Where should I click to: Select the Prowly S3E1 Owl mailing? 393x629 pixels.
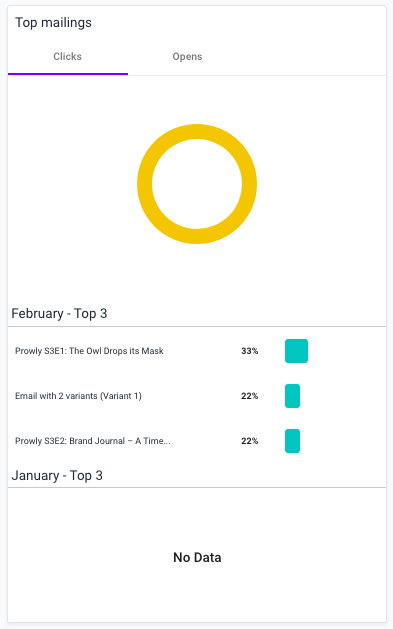pyautogui.click(x=89, y=351)
